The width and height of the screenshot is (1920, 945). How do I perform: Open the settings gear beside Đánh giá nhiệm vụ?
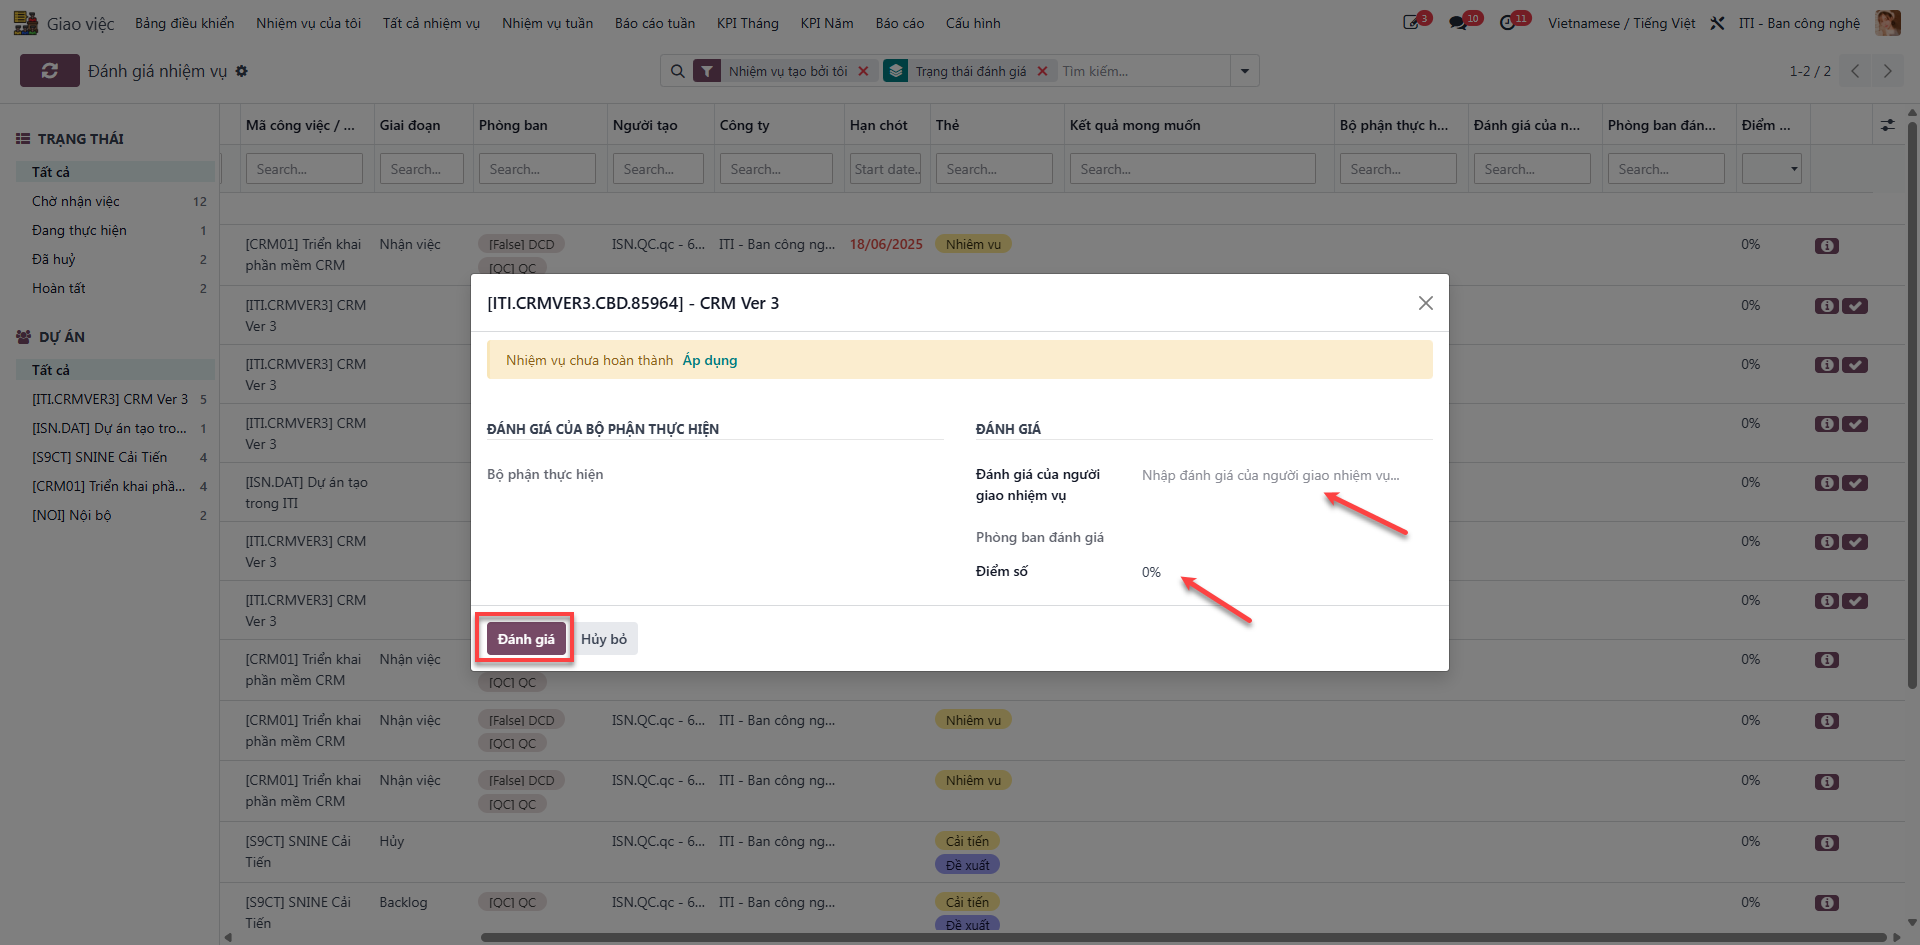click(242, 71)
